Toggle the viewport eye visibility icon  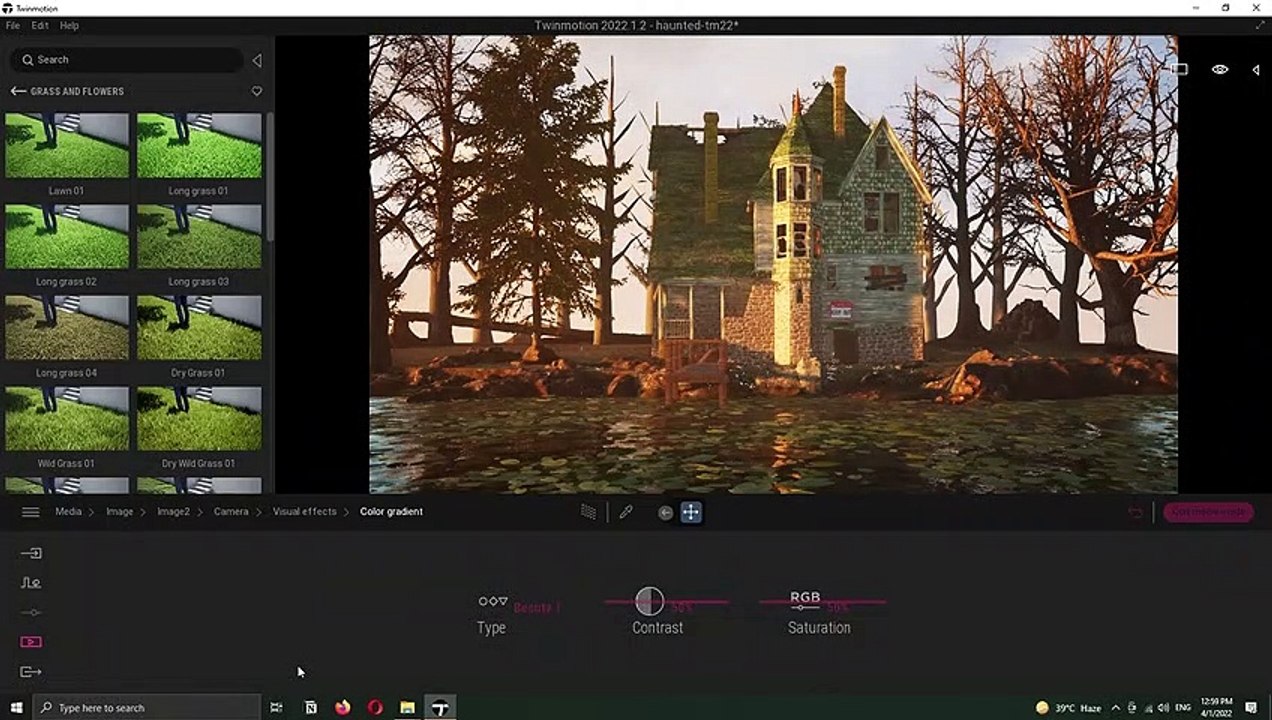pyautogui.click(x=1220, y=69)
